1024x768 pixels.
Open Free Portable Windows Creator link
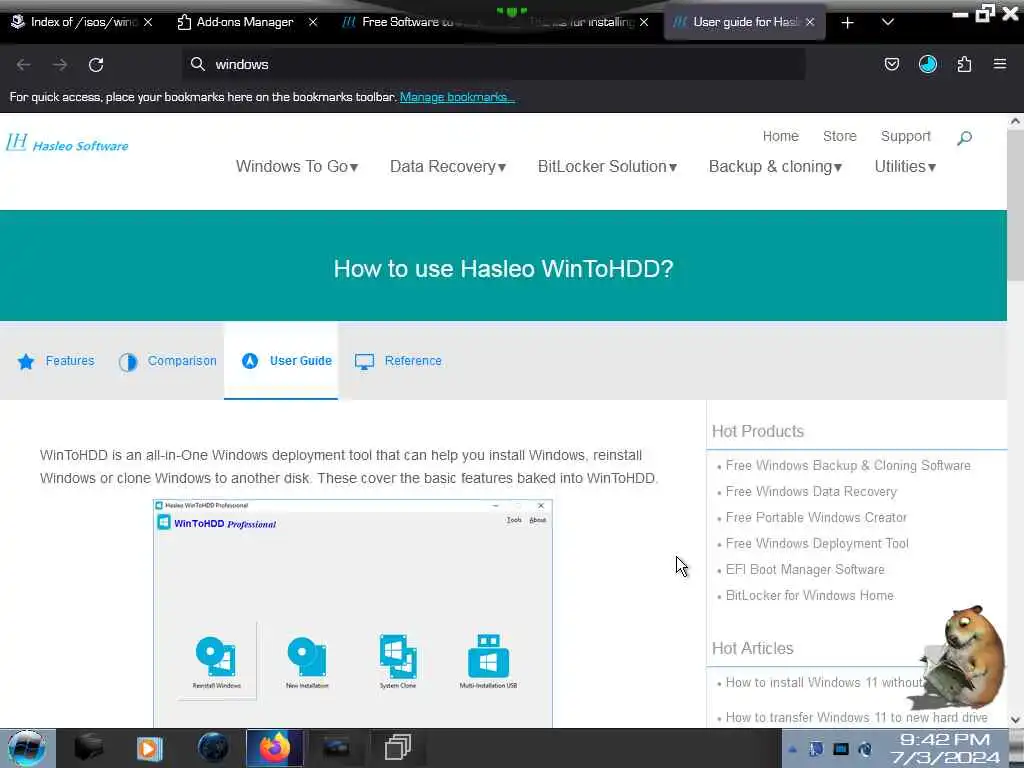(x=816, y=518)
